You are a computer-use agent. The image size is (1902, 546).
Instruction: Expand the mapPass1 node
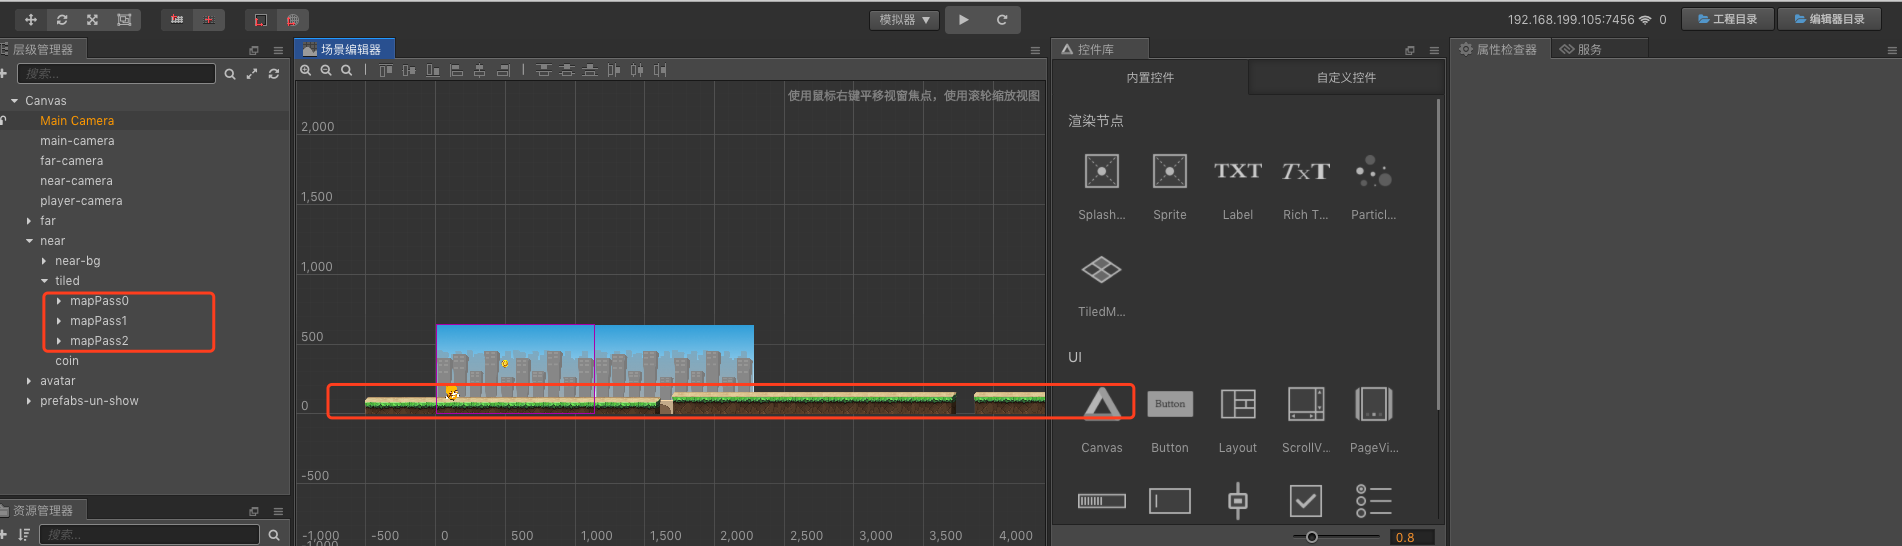coord(59,321)
